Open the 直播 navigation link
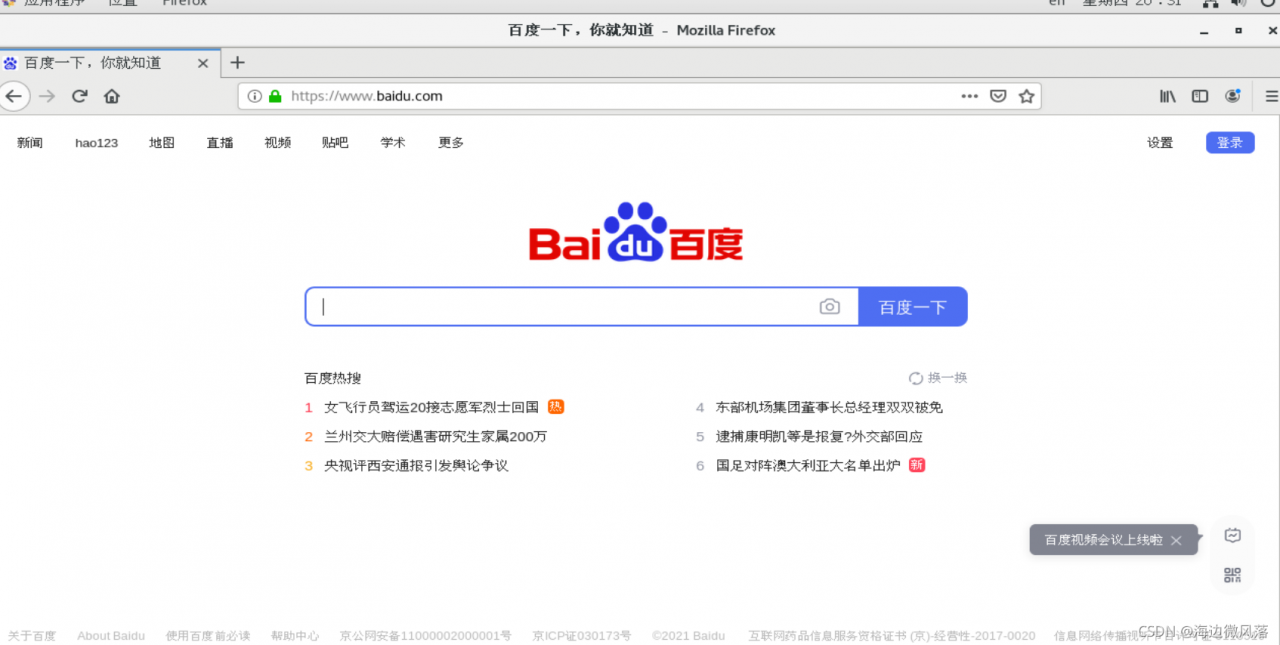Viewport: 1280px width, 645px height. 220,143
